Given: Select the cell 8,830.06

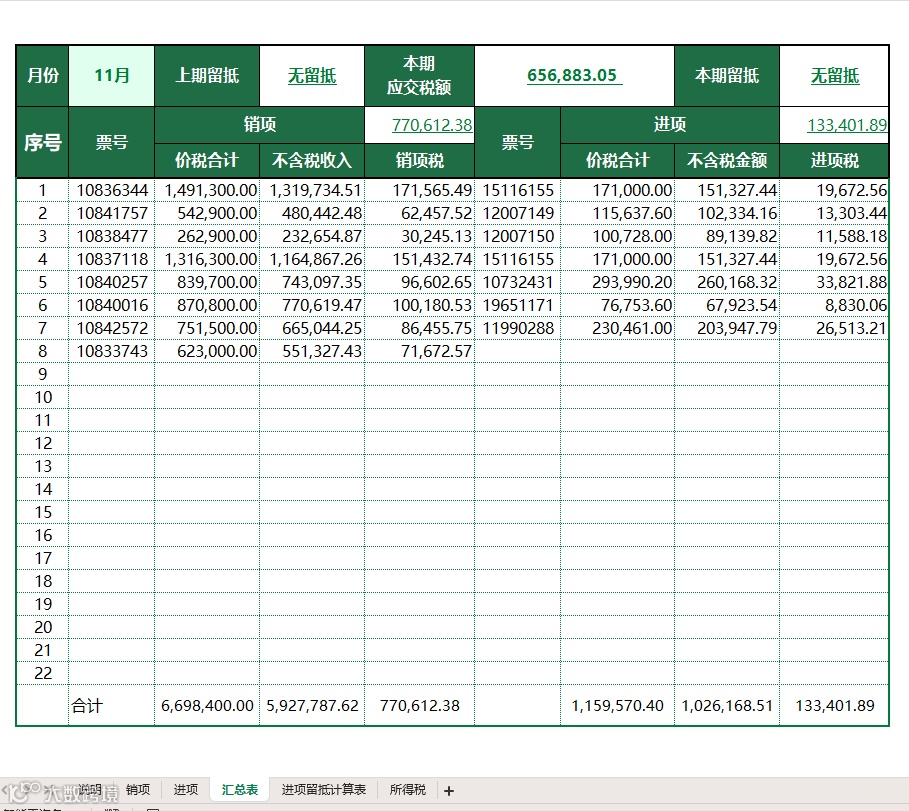Looking at the screenshot, I should click(834, 305).
